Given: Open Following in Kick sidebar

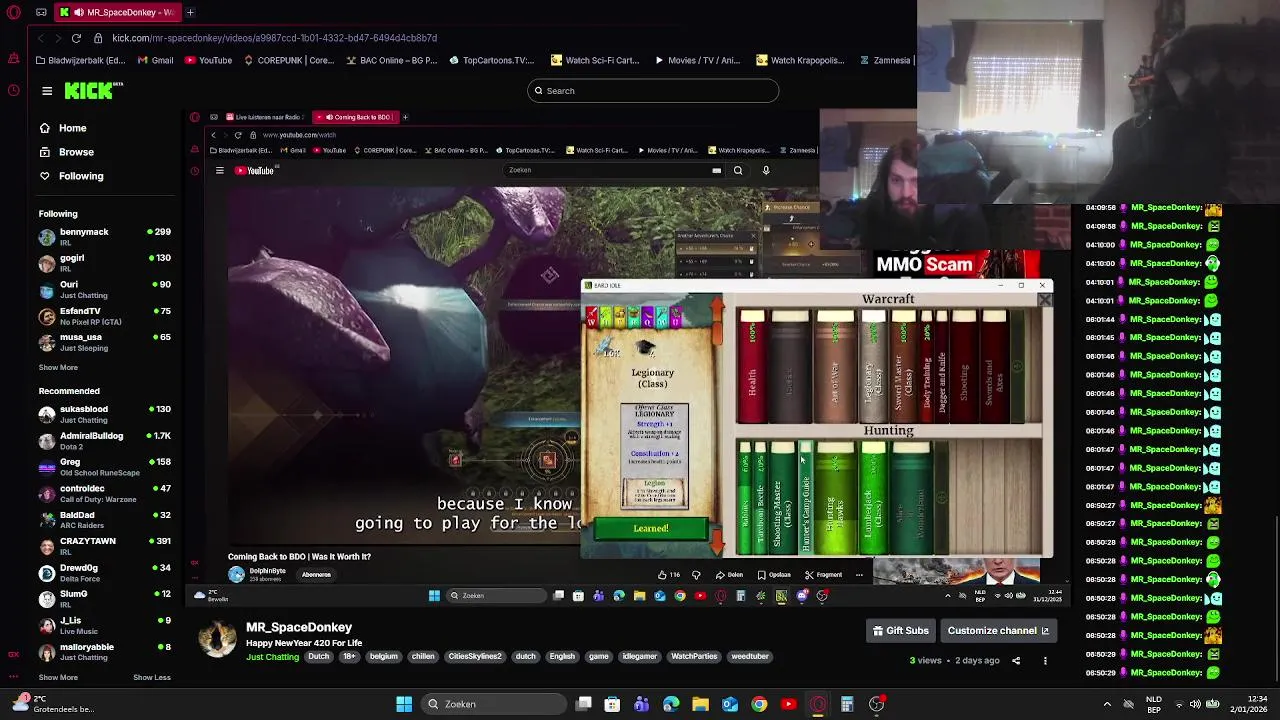Looking at the screenshot, I should [x=71, y=176].
